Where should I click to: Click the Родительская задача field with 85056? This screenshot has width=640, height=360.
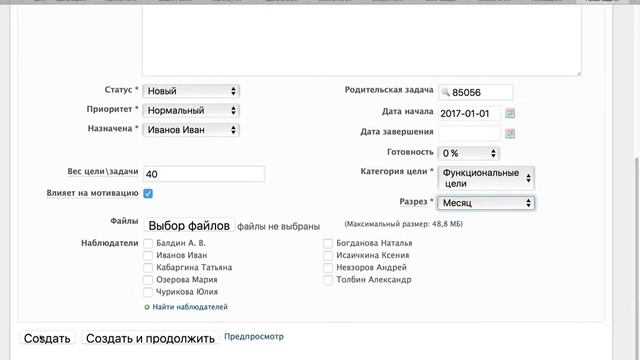click(476, 92)
